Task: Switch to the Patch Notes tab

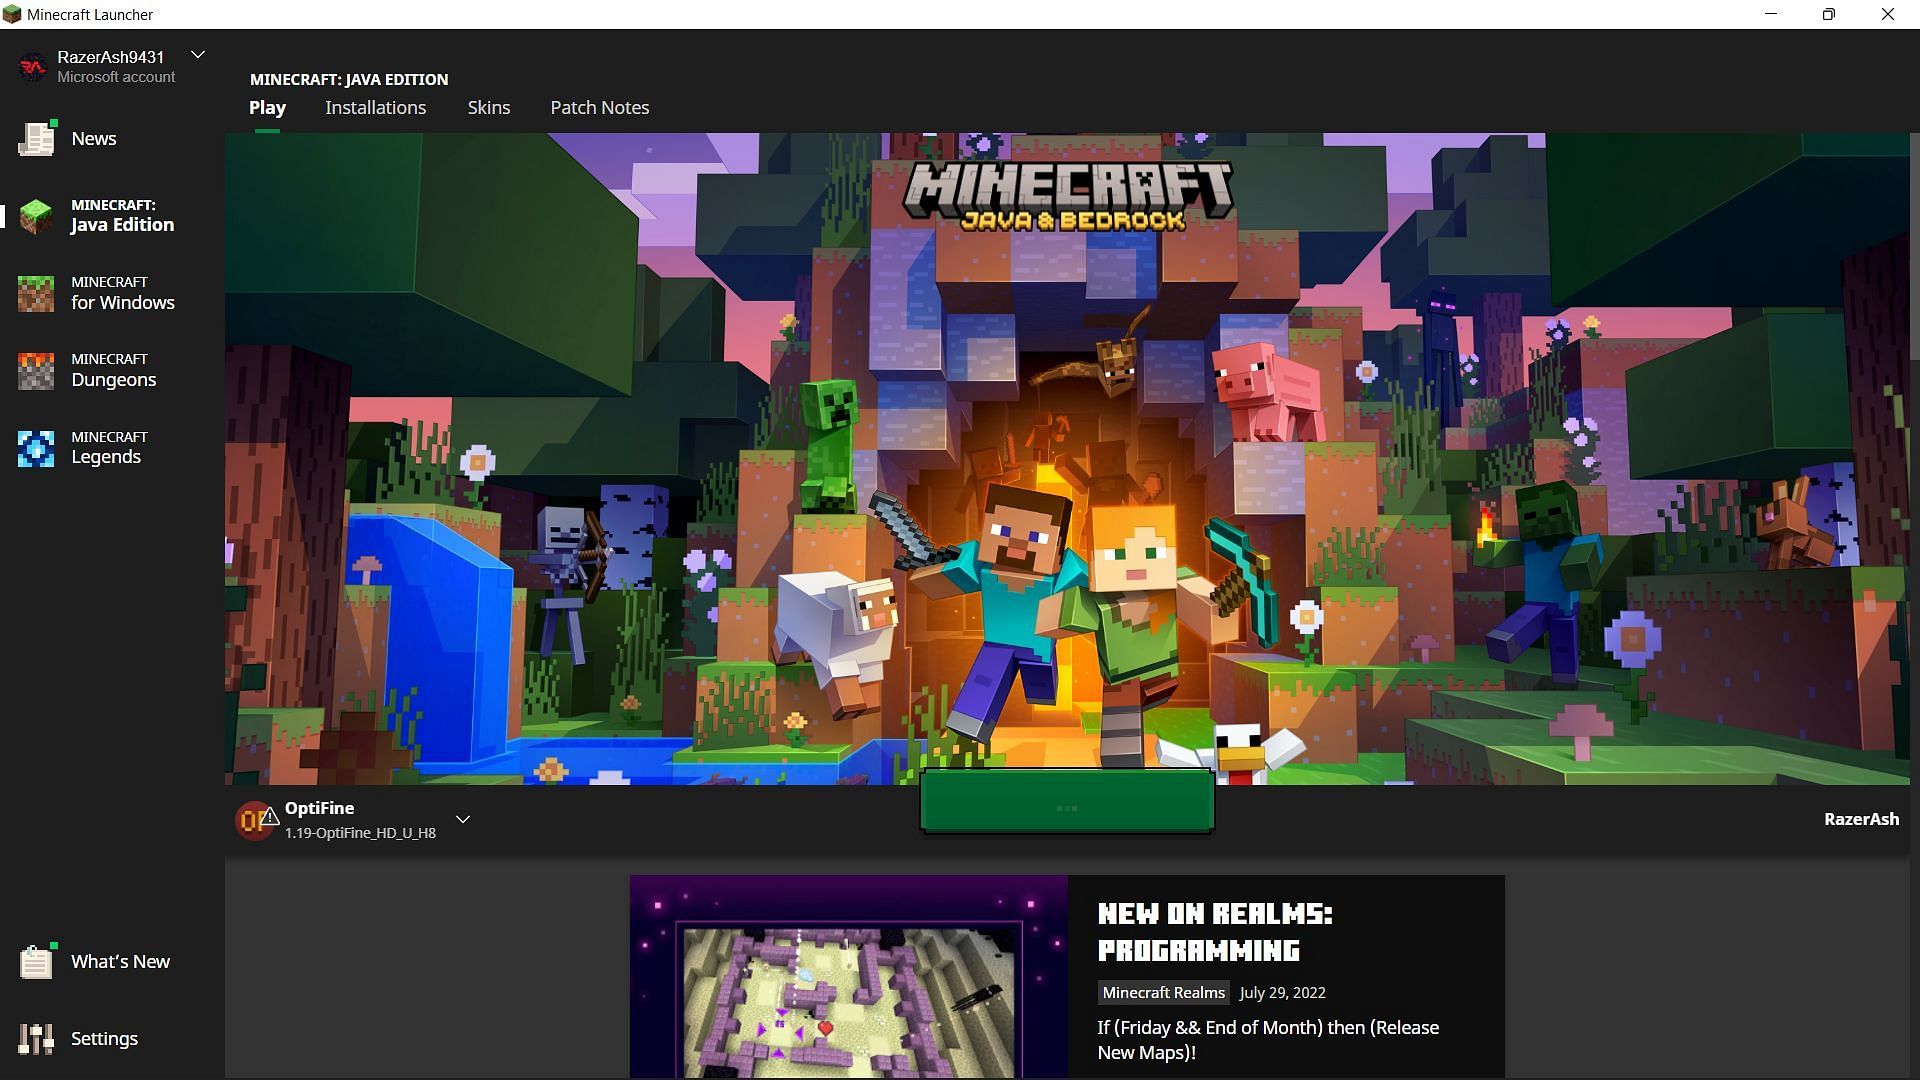Action: pyautogui.click(x=599, y=107)
